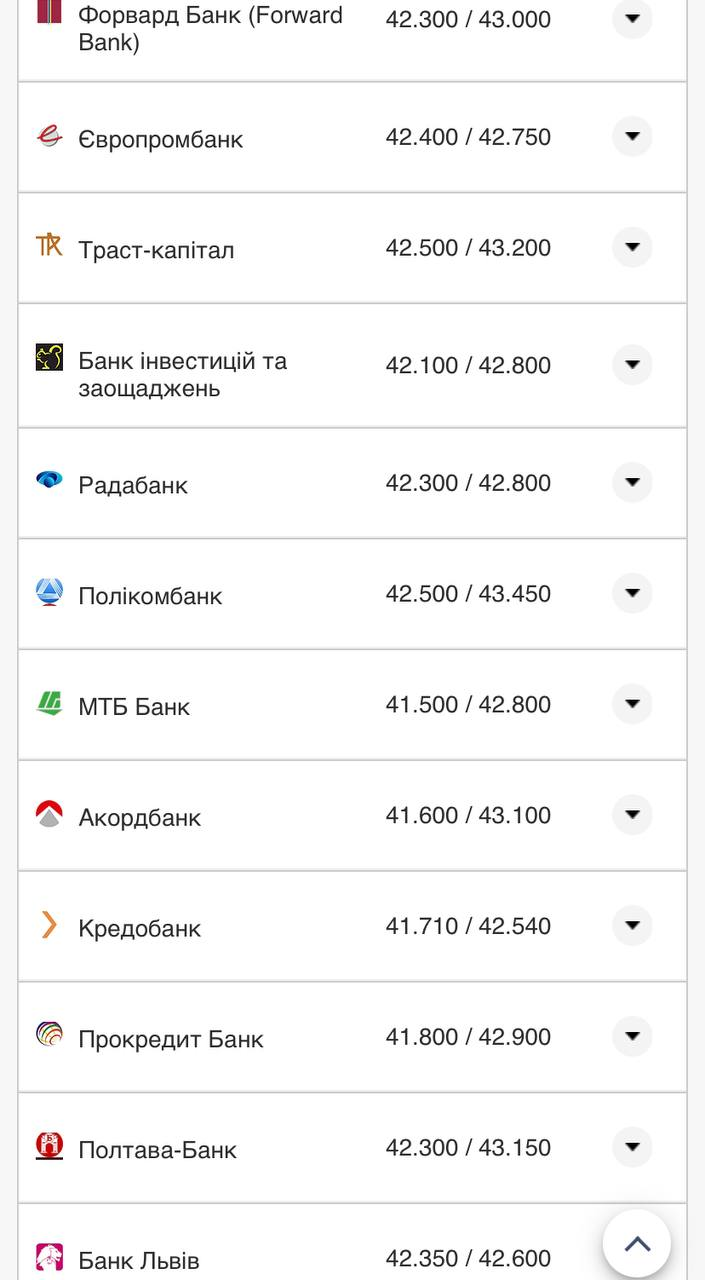The width and height of the screenshot is (705, 1280).
Task: Open the Полікомбанк dropdown arrow
Action: pyautogui.click(x=632, y=593)
